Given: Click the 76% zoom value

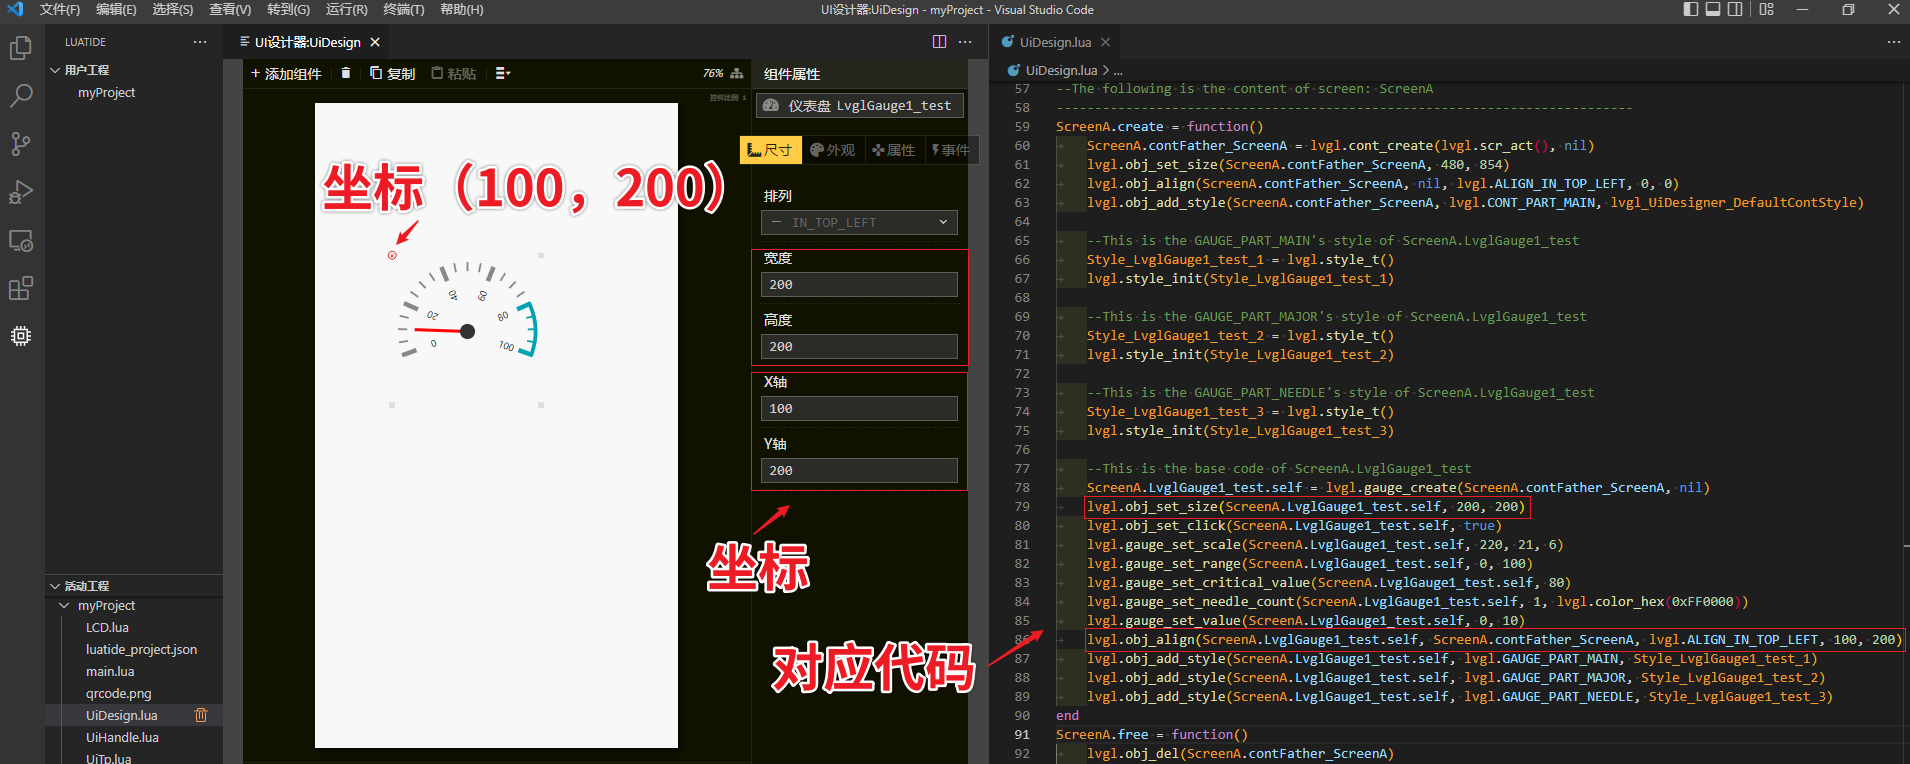Looking at the screenshot, I should [713, 73].
